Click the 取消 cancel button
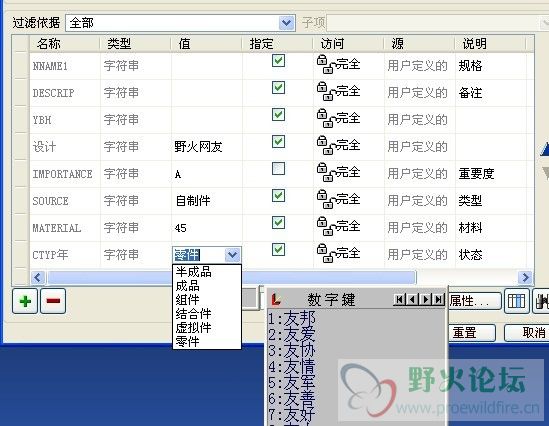The image size is (549, 426). [x=527, y=333]
